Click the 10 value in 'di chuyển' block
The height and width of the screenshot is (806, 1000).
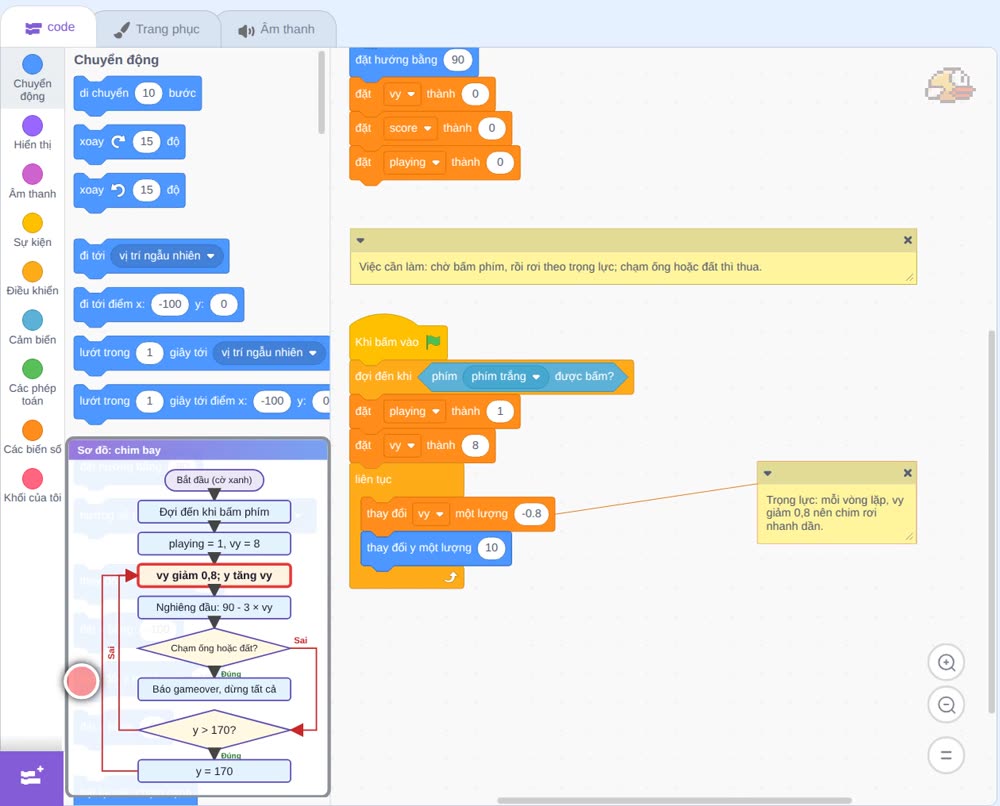click(x=149, y=93)
